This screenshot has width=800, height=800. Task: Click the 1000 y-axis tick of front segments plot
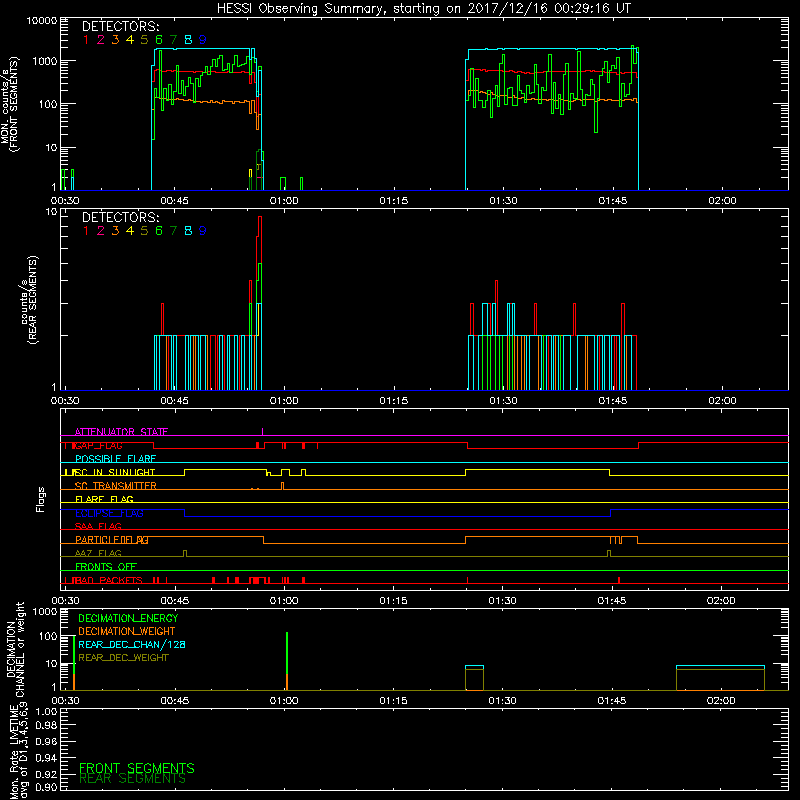pyautogui.click(x=44, y=61)
